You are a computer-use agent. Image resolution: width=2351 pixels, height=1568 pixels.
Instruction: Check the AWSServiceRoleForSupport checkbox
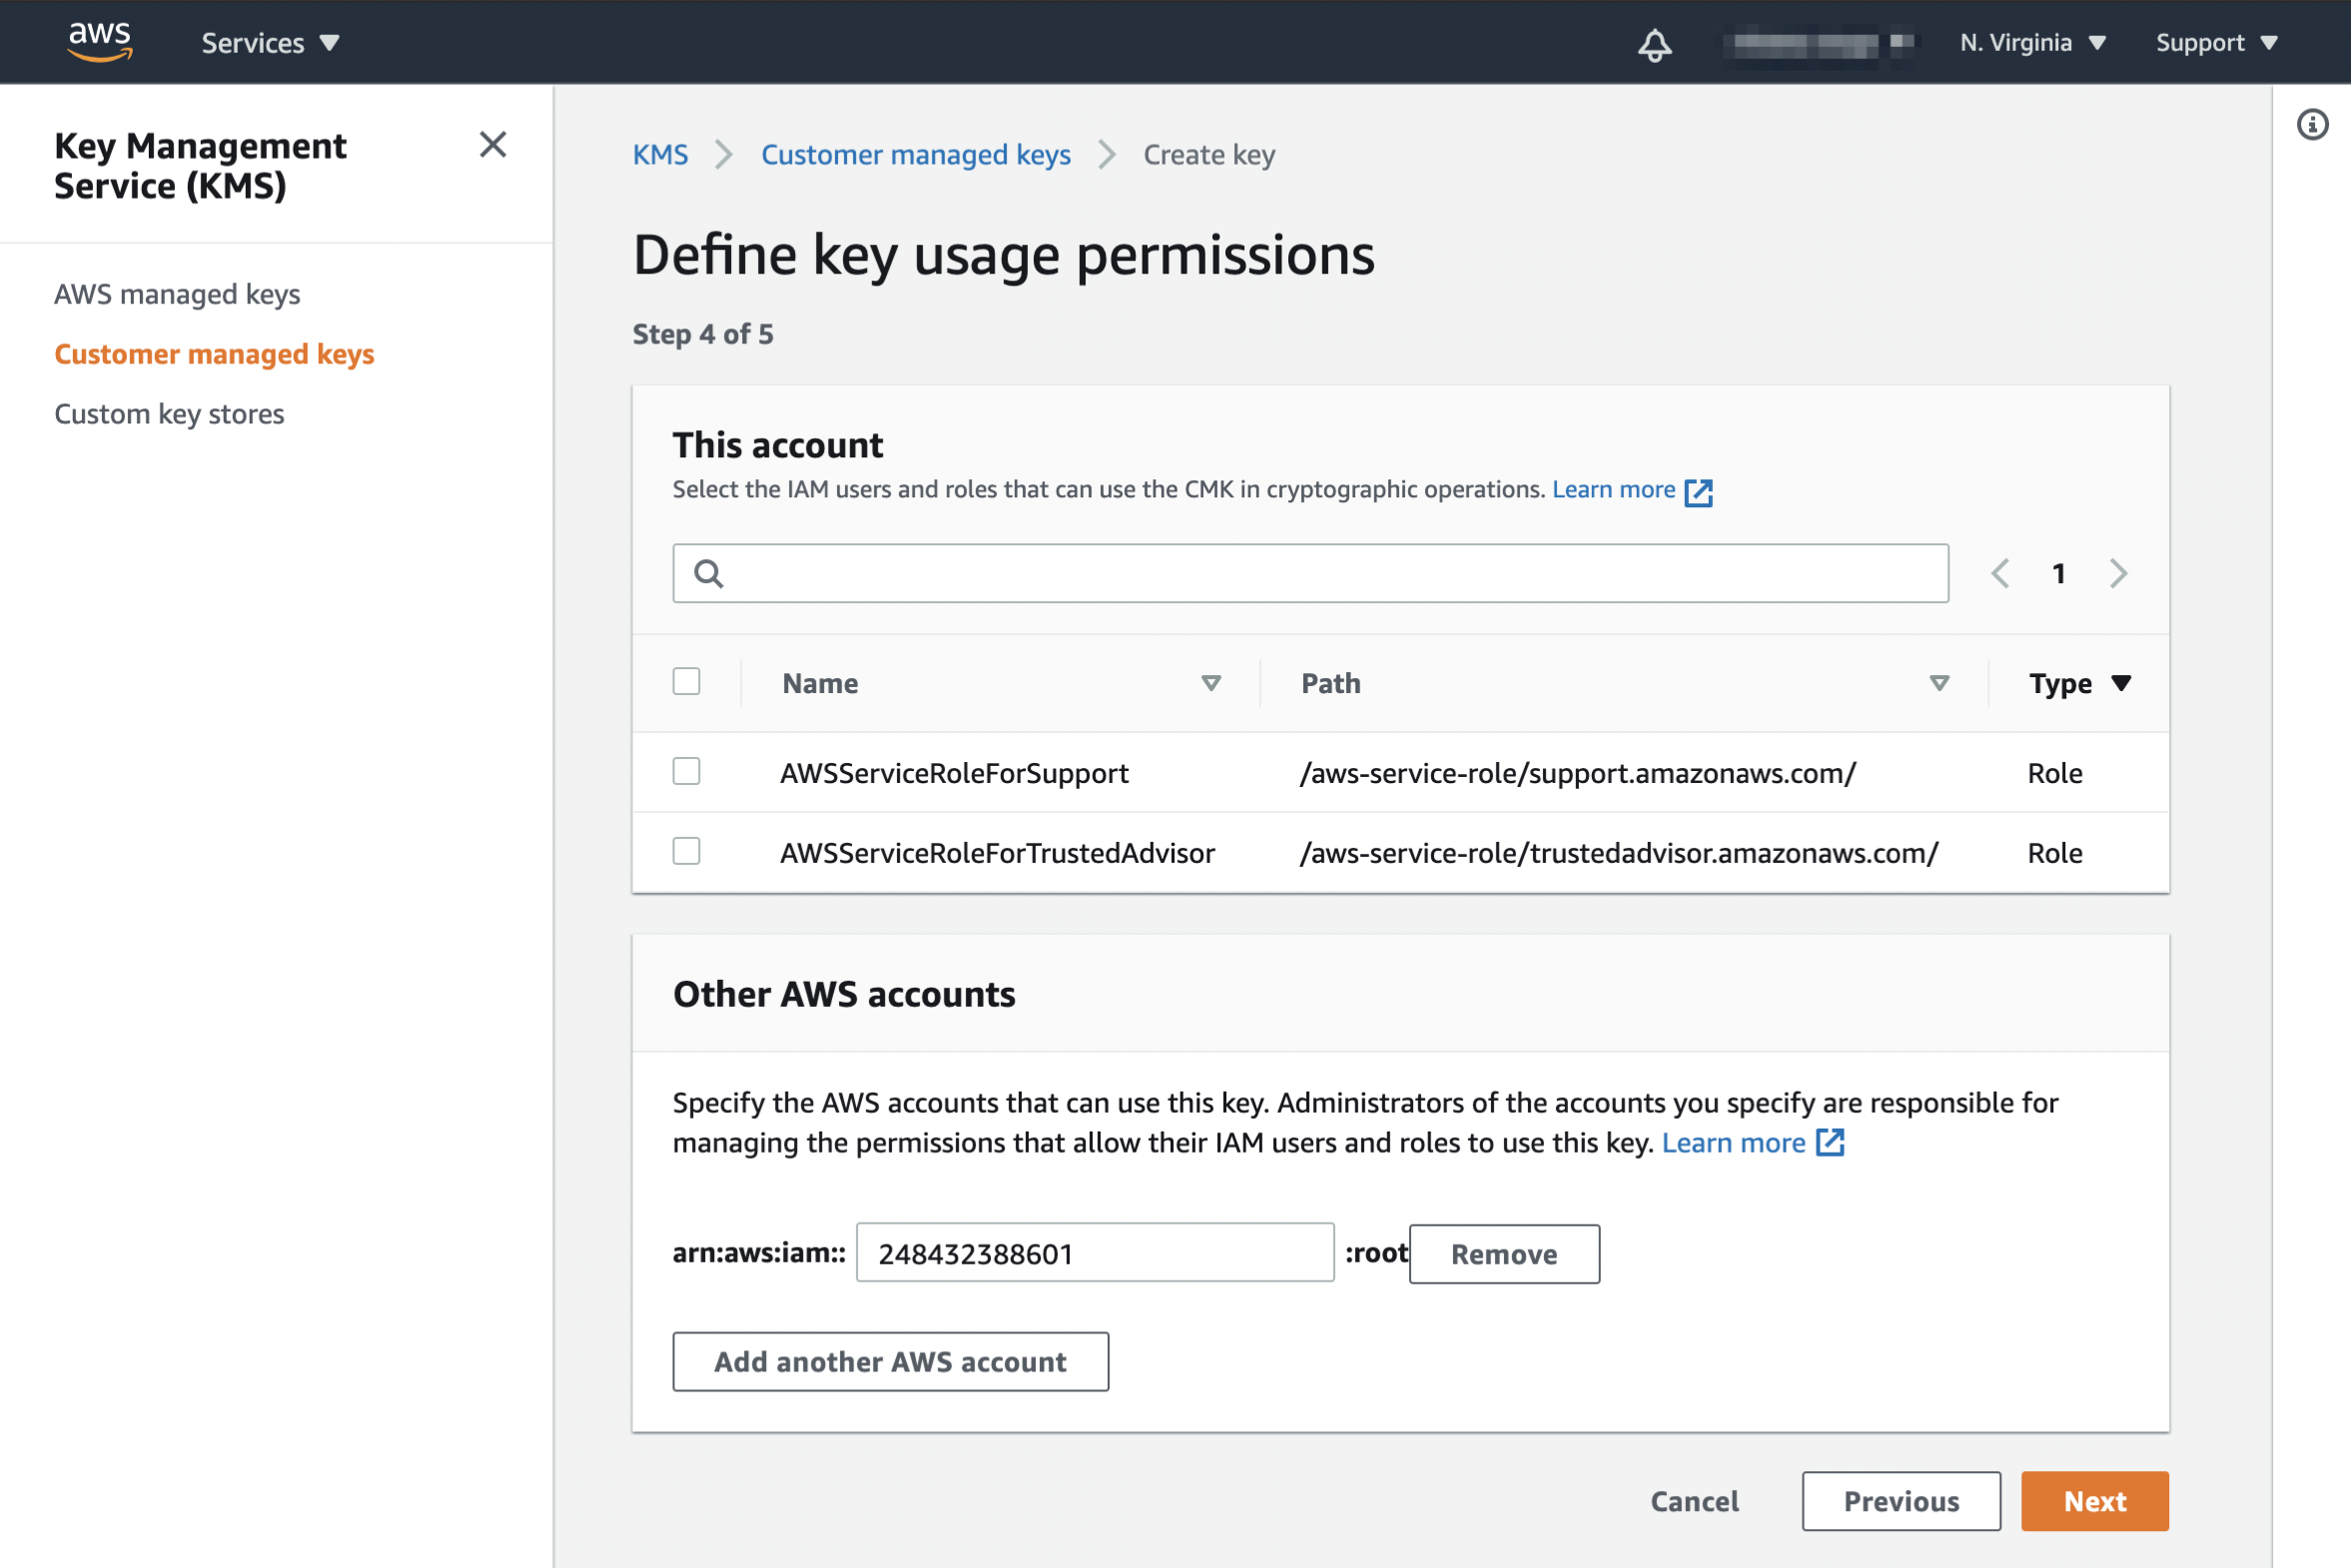[686, 772]
